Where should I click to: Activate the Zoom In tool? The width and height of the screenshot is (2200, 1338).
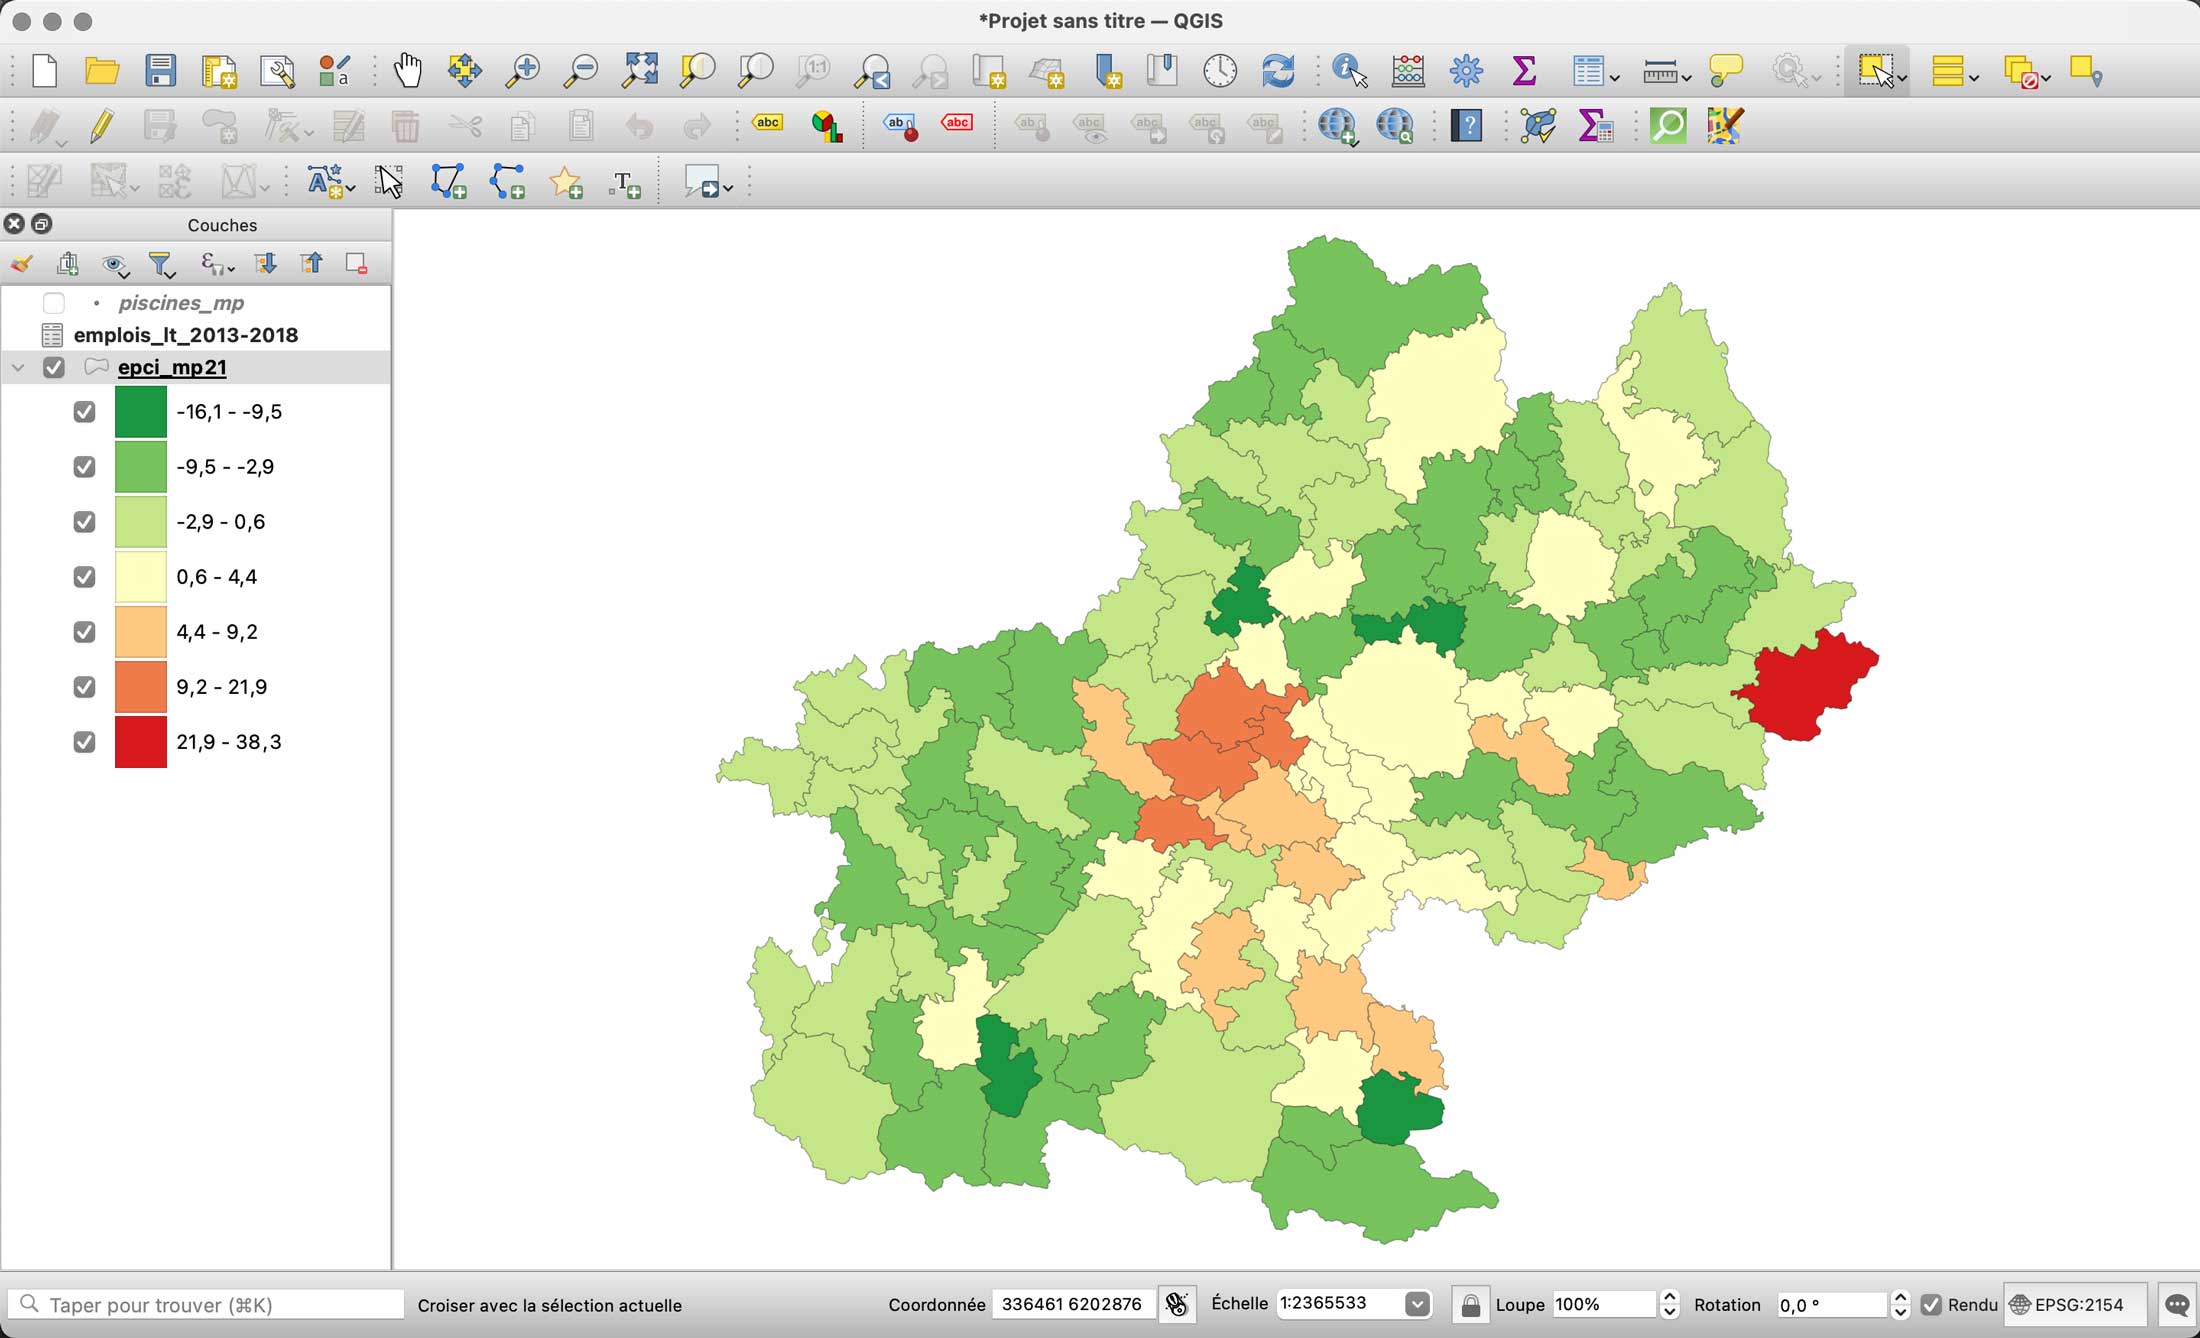click(522, 70)
